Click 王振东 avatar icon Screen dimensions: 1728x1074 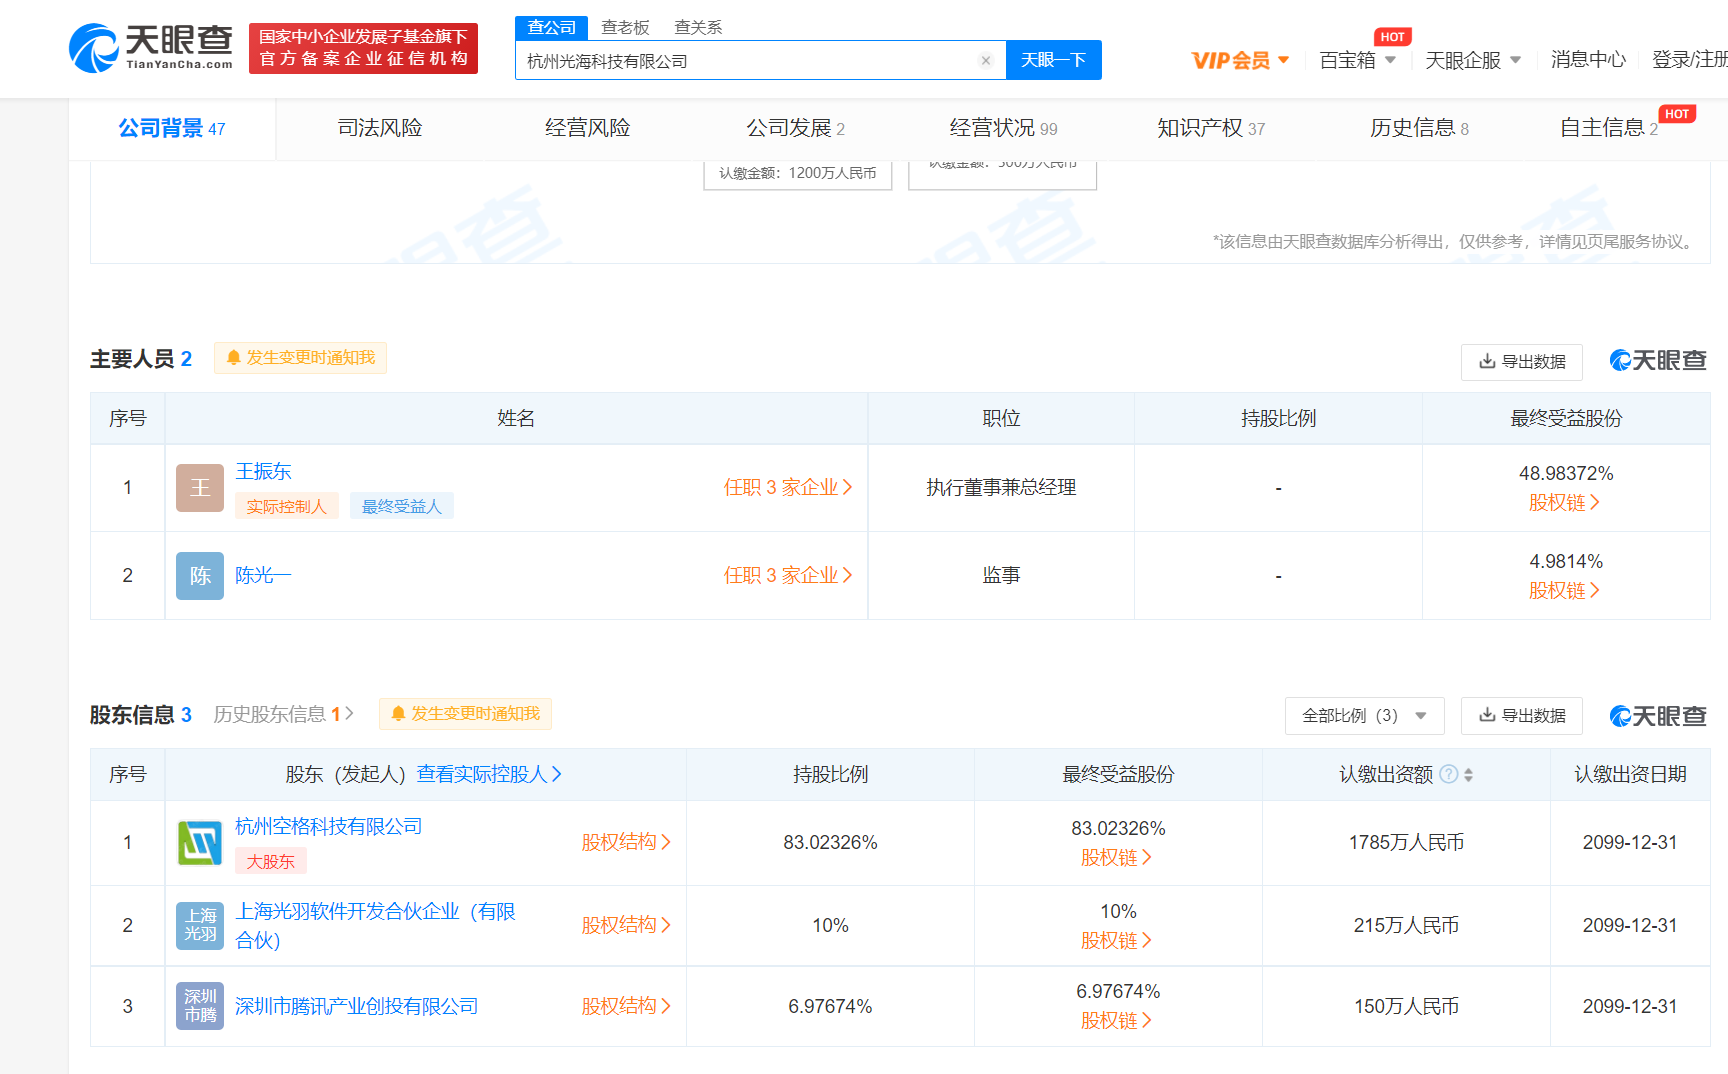200,488
